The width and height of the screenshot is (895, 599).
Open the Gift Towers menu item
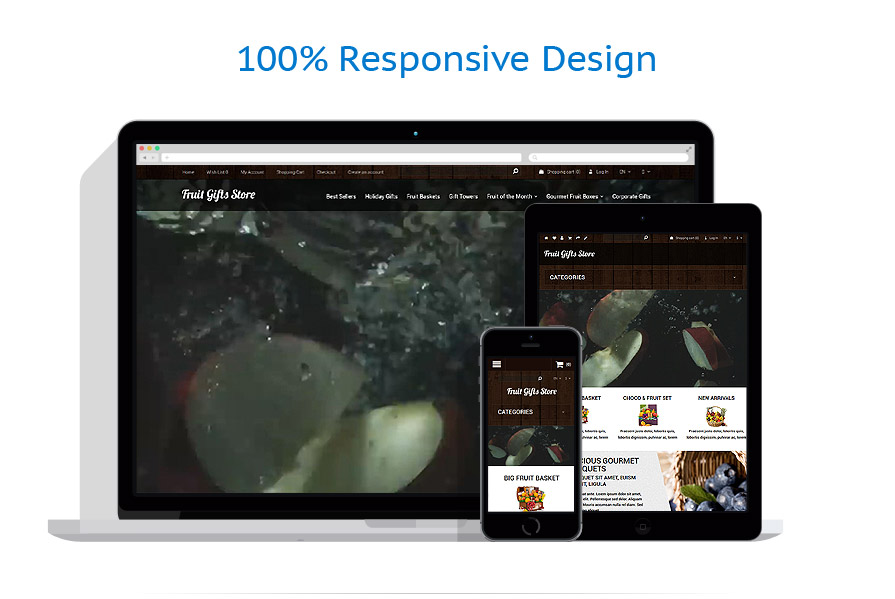(463, 197)
